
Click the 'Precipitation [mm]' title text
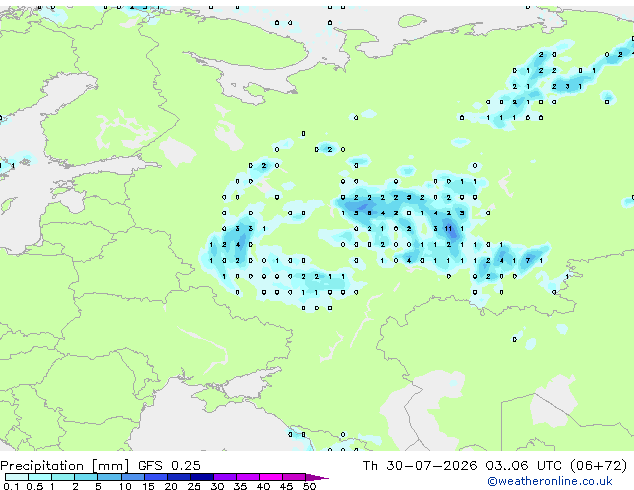click(64, 466)
